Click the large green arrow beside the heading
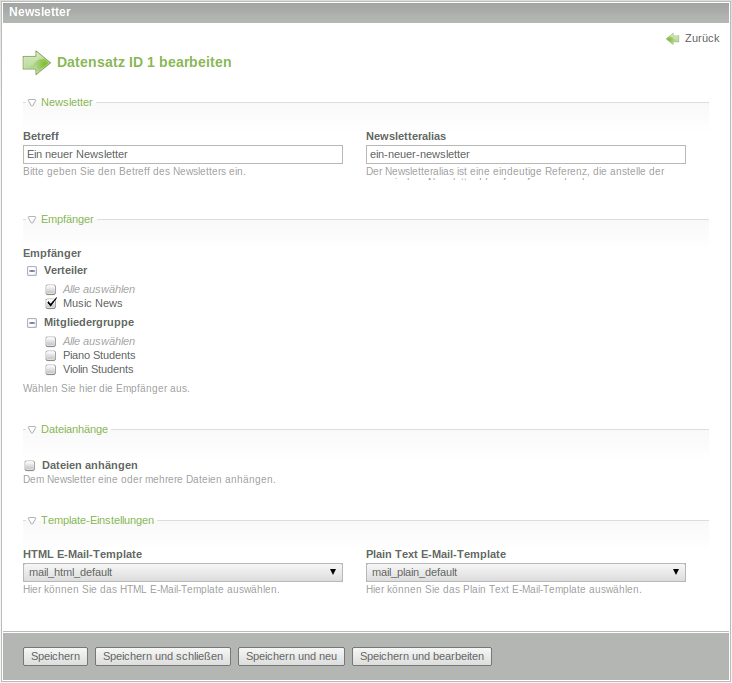Image resolution: width=732 pixels, height=683 pixels. coord(36,62)
